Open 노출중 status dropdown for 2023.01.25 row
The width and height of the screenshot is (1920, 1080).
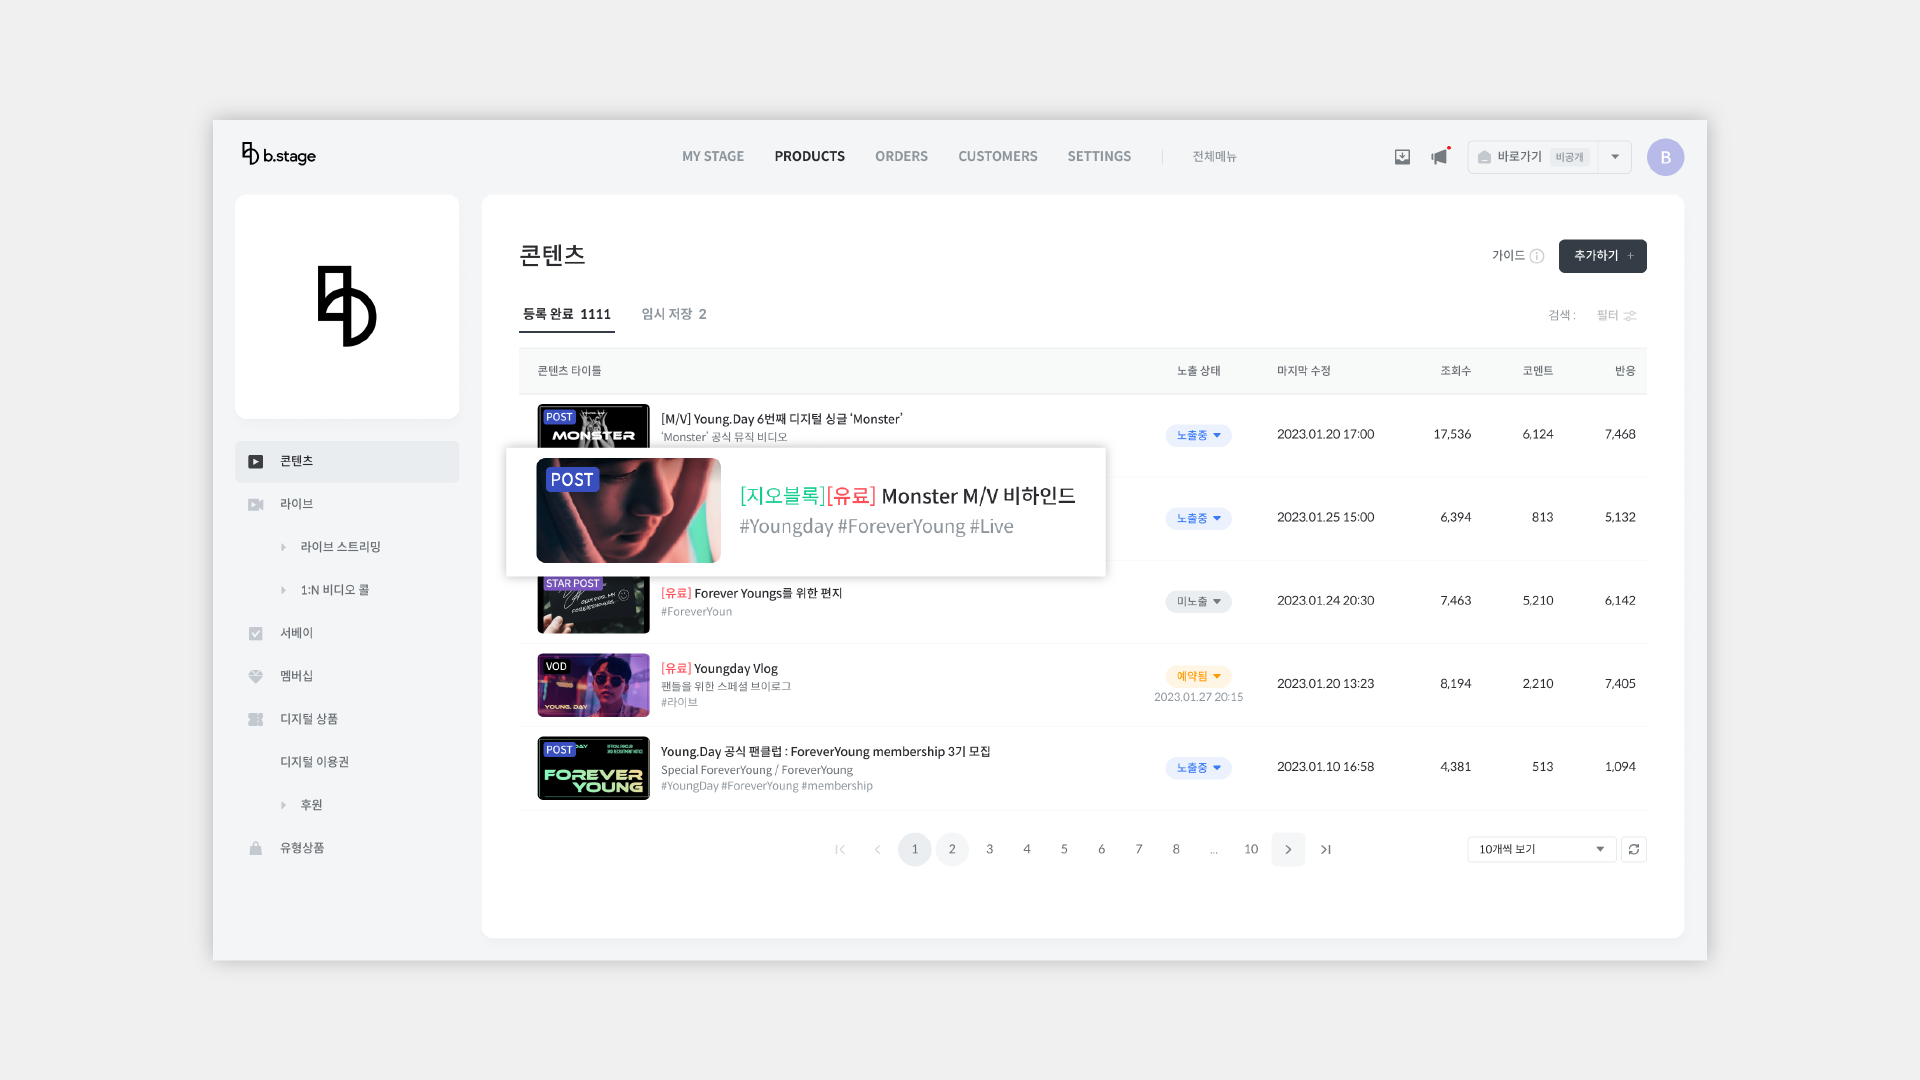point(1198,519)
